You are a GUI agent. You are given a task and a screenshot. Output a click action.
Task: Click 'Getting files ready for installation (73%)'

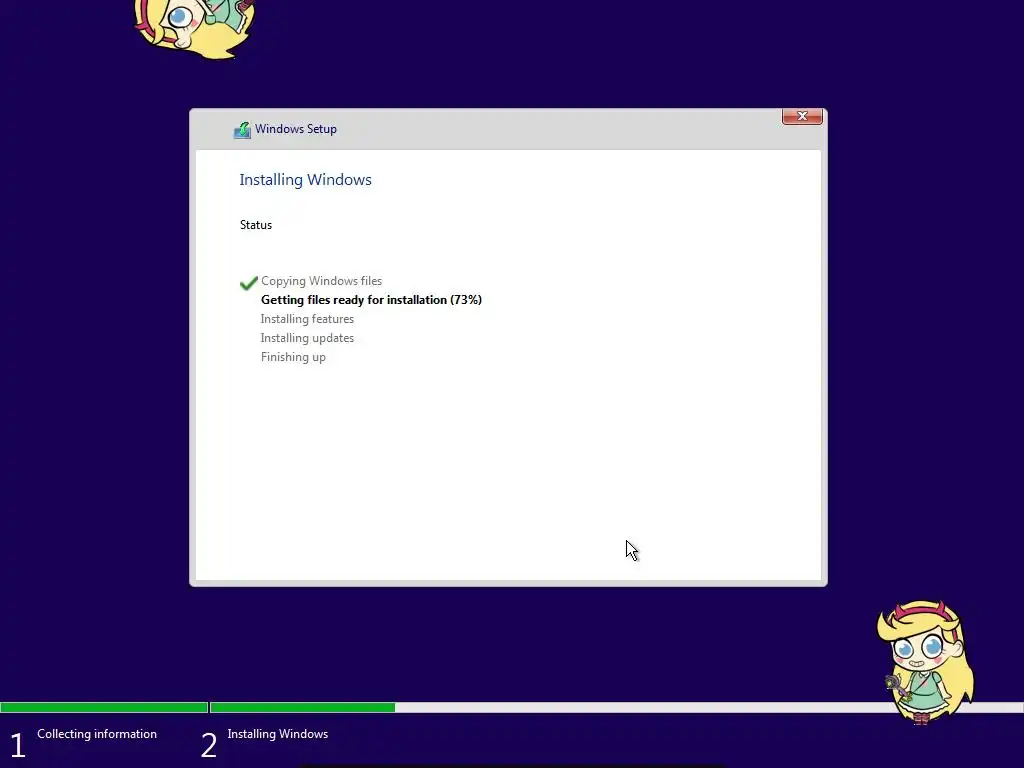click(371, 300)
